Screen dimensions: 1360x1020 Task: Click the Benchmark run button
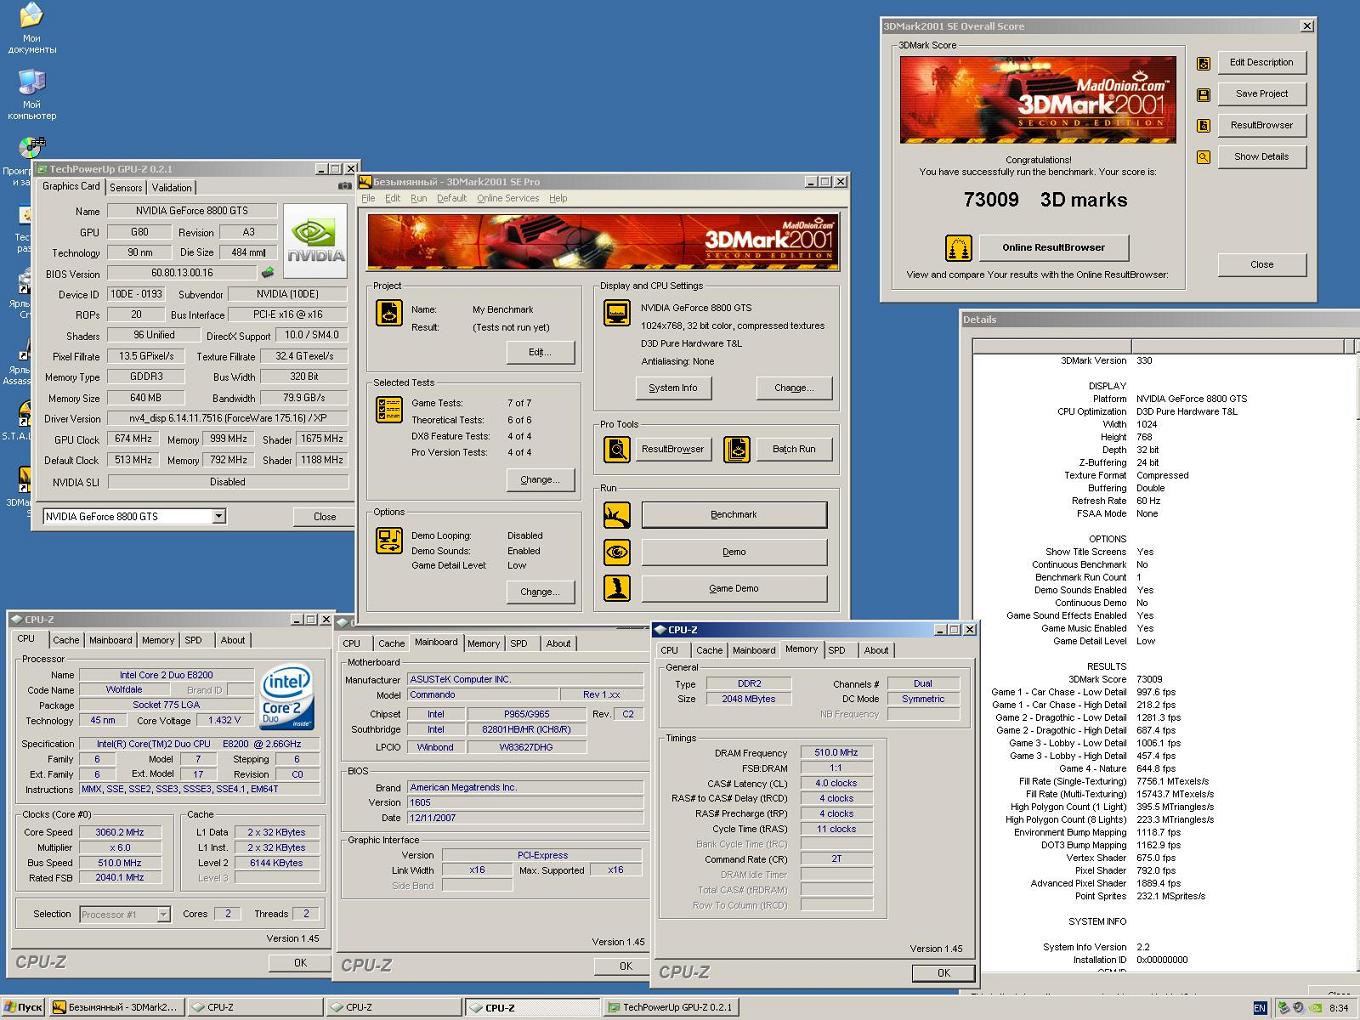[x=734, y=515]
